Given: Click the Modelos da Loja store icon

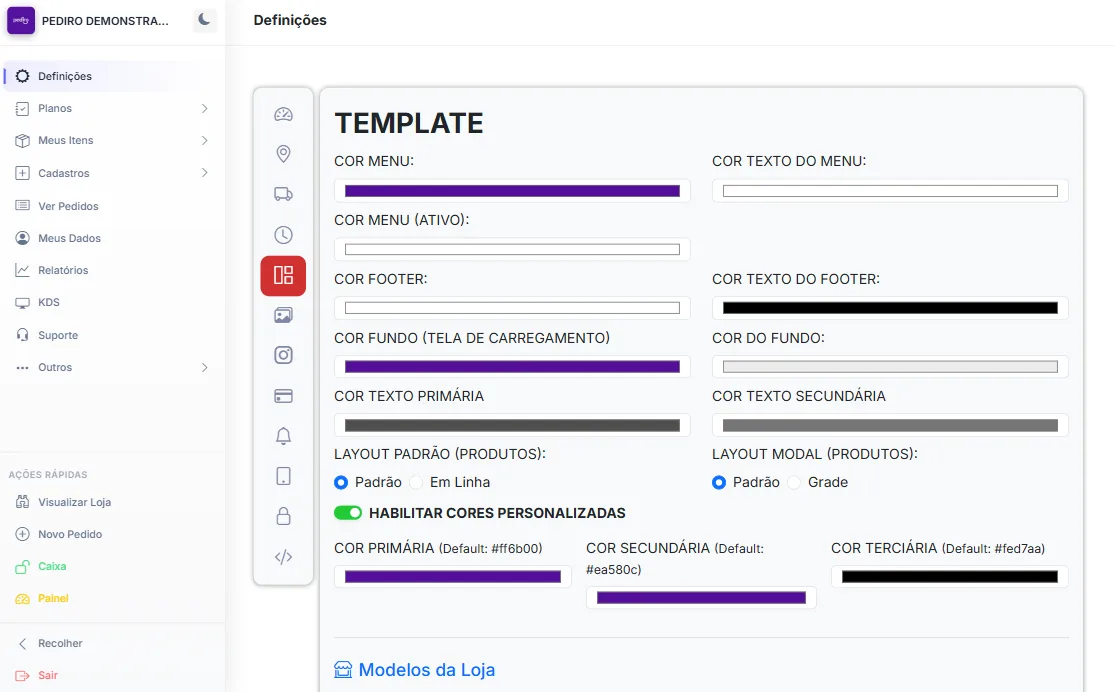Looking at the screenshot, I should [343, 669].
